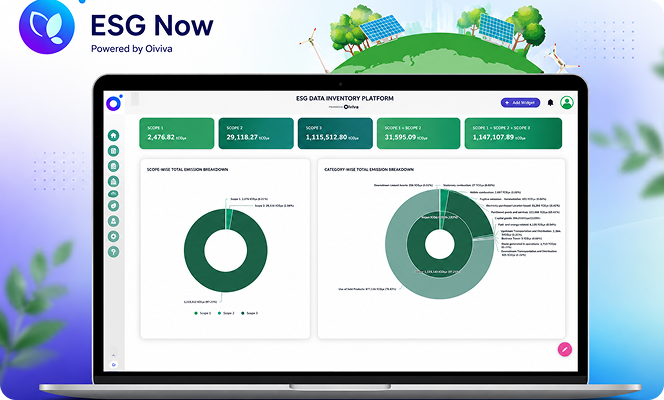Open the user profile icon in the sidebar
Image resolution: width=664 pixels, height=400 pixels.
click(x=113, y=221)
